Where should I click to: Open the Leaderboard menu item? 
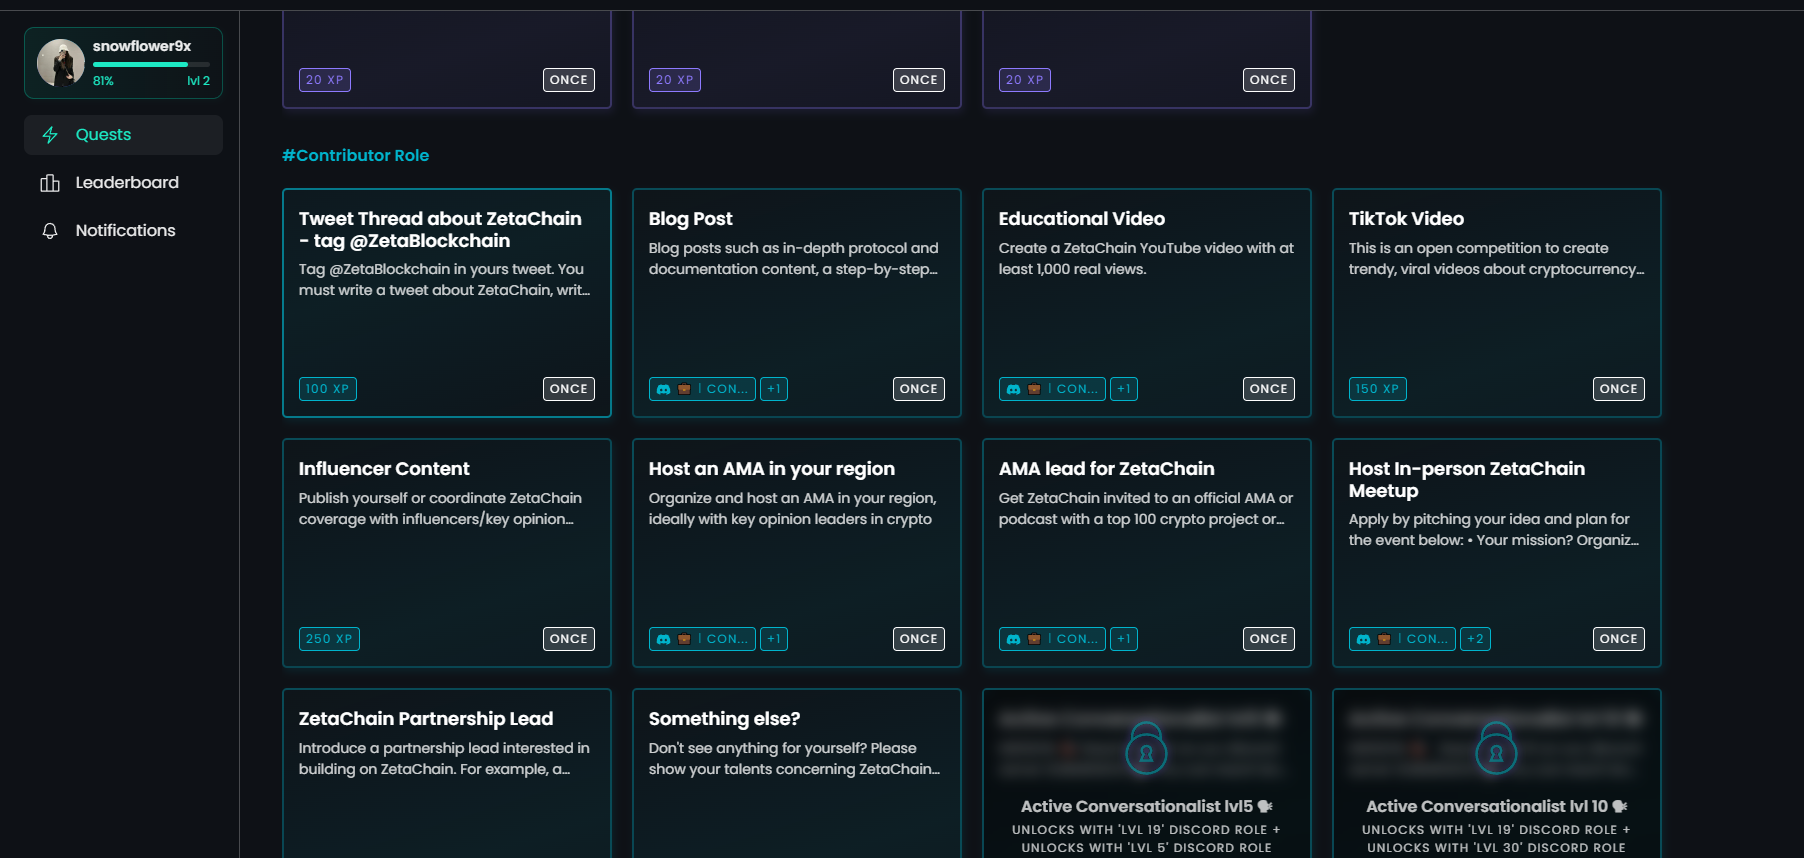pyautogui.click(x=123, y=183)
